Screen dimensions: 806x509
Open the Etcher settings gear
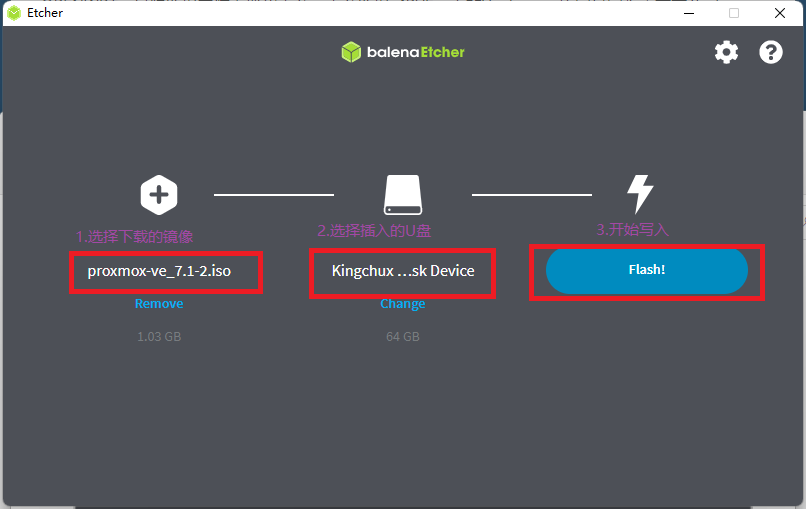[x=726, y=52]
